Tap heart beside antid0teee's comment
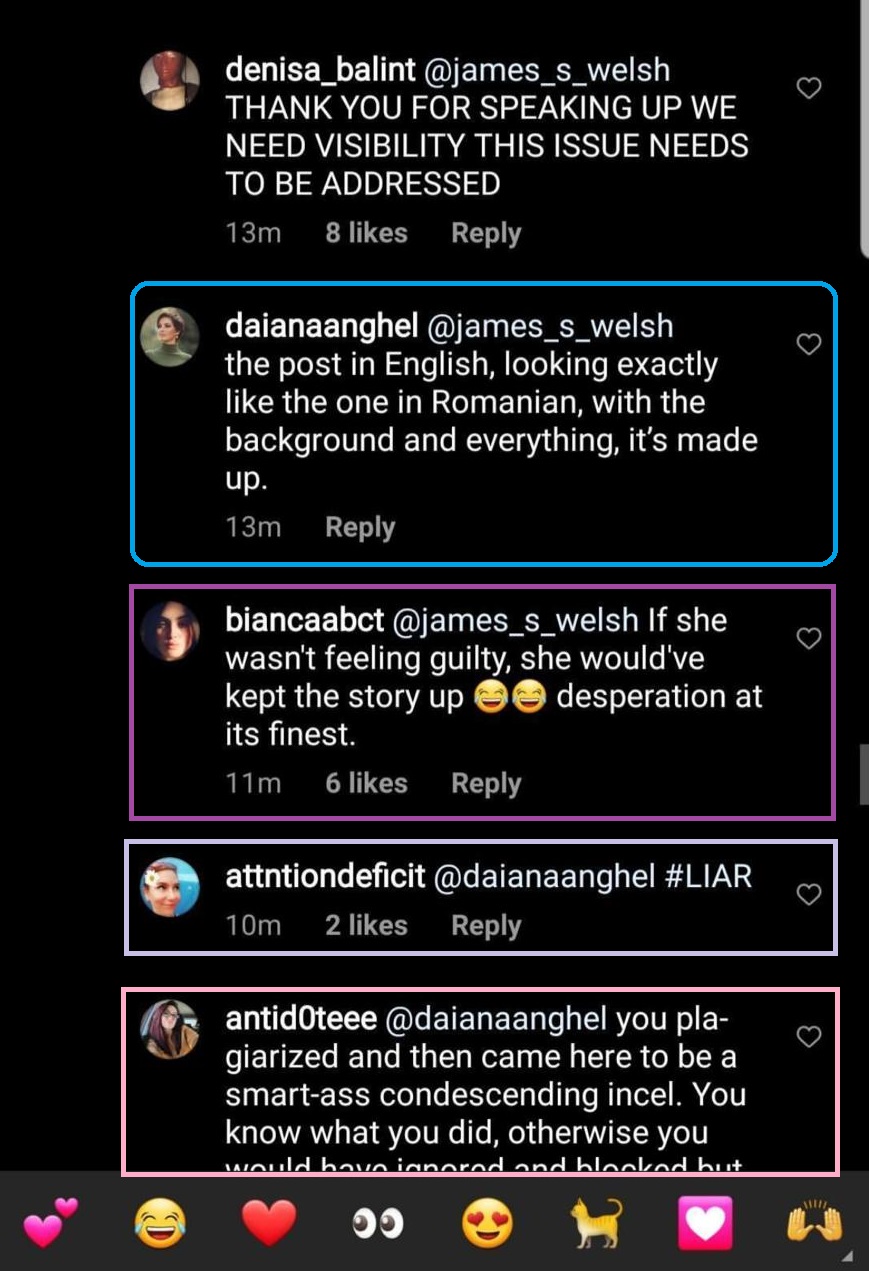The height and width of the screenshot is (1271, 869). [808, 1038]
